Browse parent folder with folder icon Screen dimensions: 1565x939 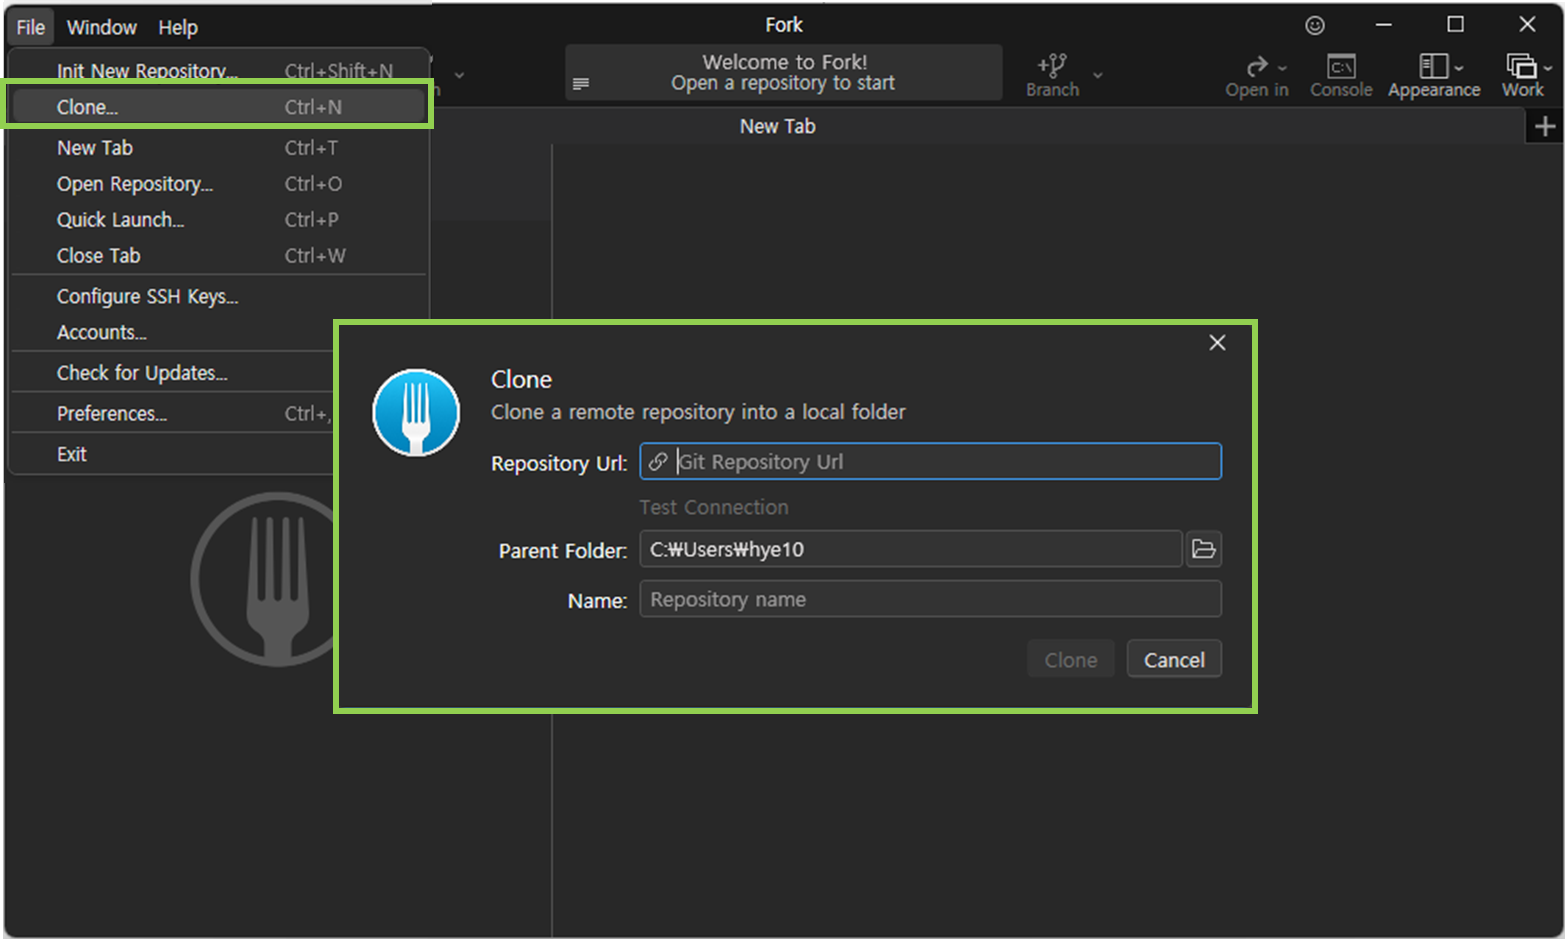(1204, 550)
